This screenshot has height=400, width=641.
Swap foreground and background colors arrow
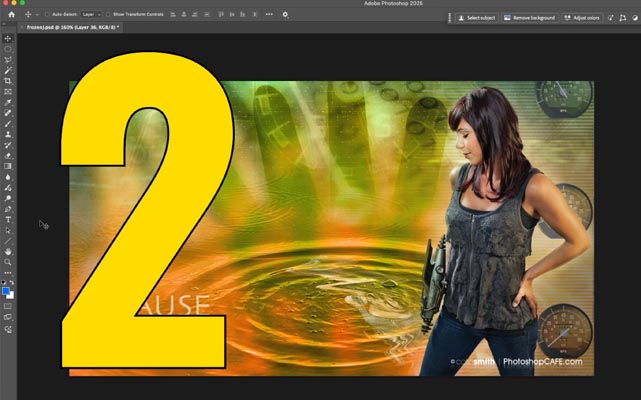(12, 283)
